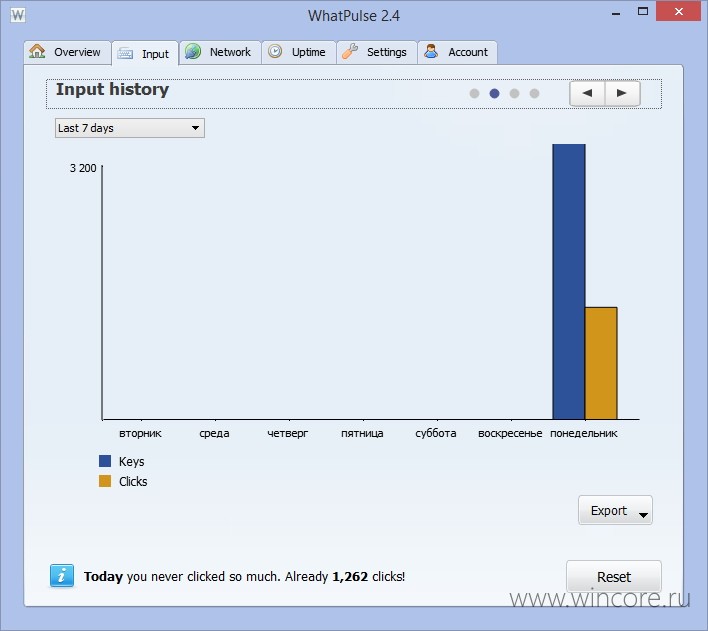Click the 3 200 axis value
This screenshot has width=708, height=631.
[x=83, y=168]
